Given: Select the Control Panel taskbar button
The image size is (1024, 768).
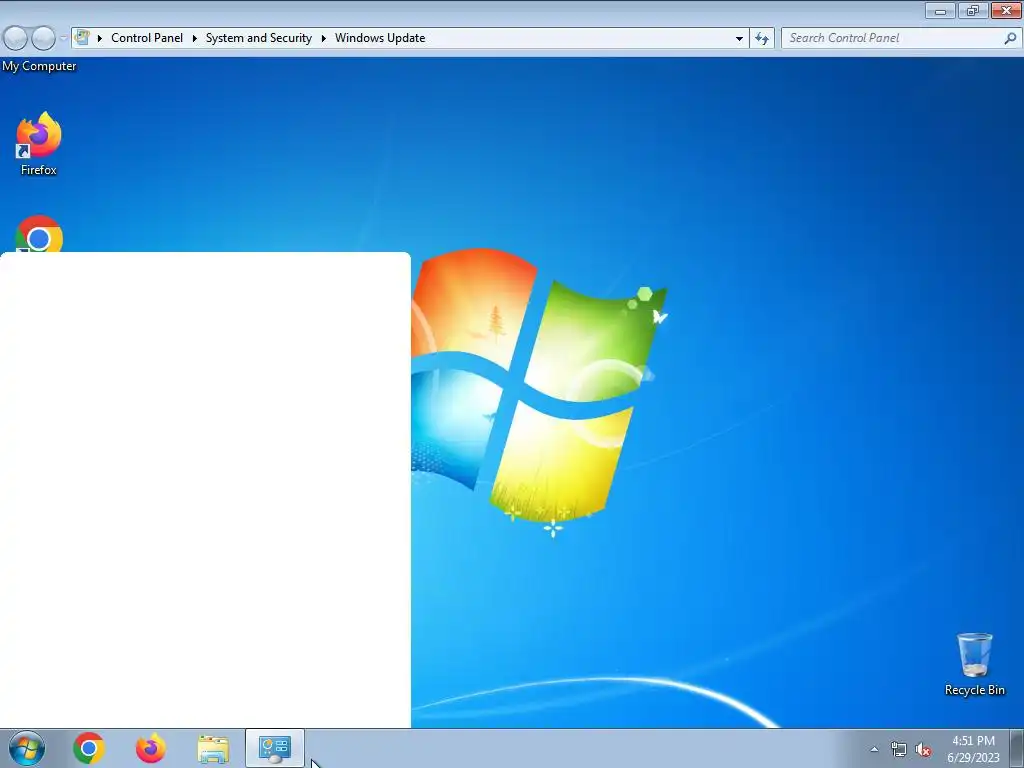Looking at the screenshot, I should [x=275, y=748].
